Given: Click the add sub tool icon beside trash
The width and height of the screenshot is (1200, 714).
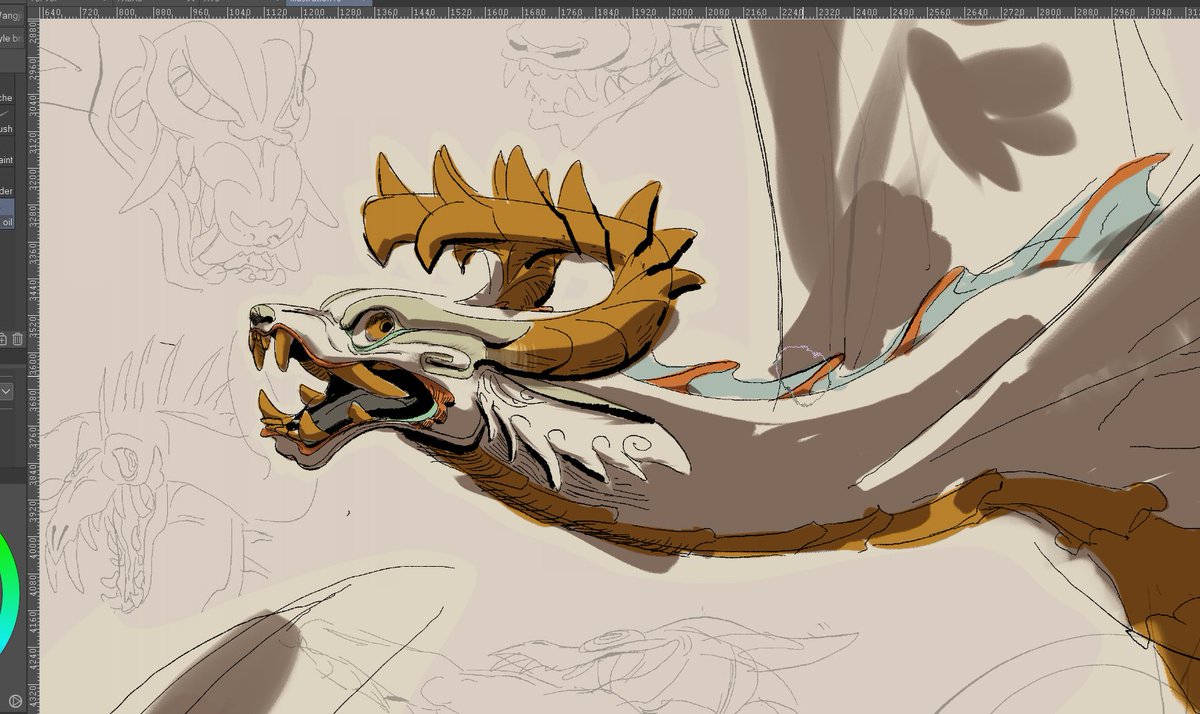Looking at the screenshot, I should [x=3, y=340].
